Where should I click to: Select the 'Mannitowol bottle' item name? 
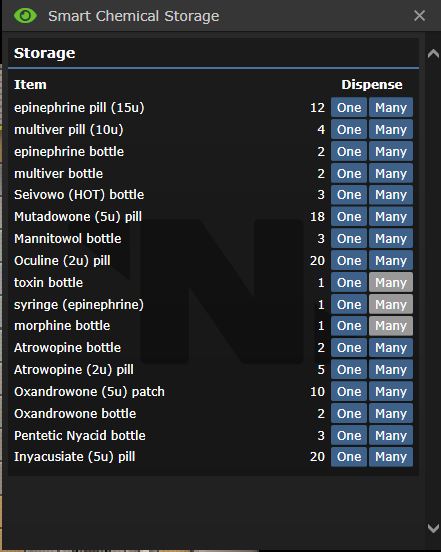(68, 239)
